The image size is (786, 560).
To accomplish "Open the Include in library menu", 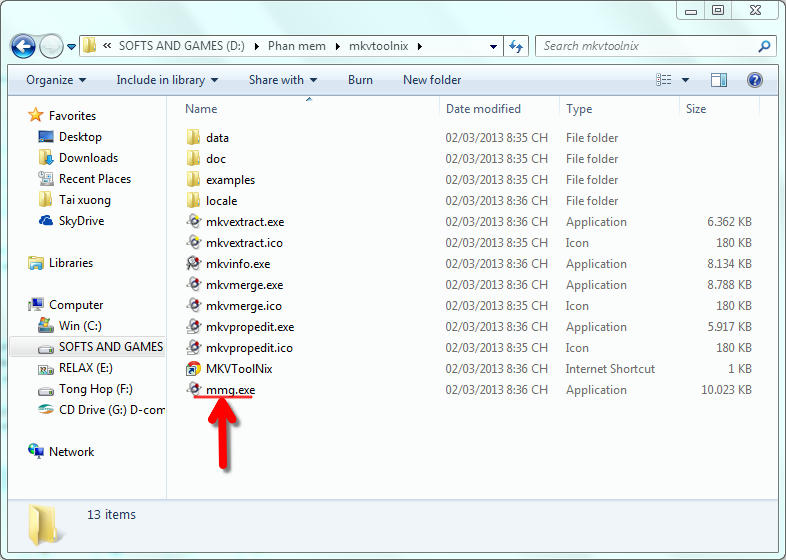I will (x=167, y=80).
